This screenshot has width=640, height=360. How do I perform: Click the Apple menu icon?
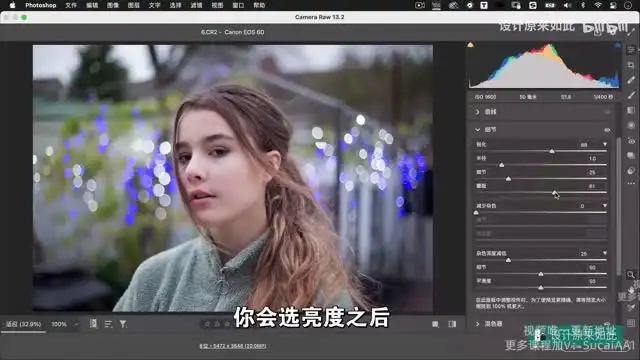click(x=12, y=5)
